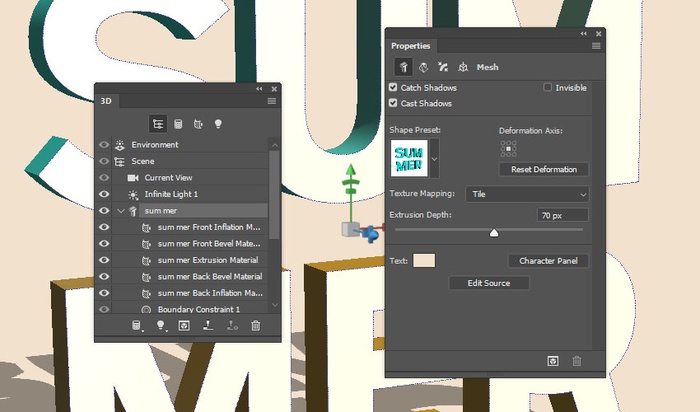This screenshot has width=700, height=412.
Task: Uncheck the Catch Shadows checkbox
Action: point(394,88)
